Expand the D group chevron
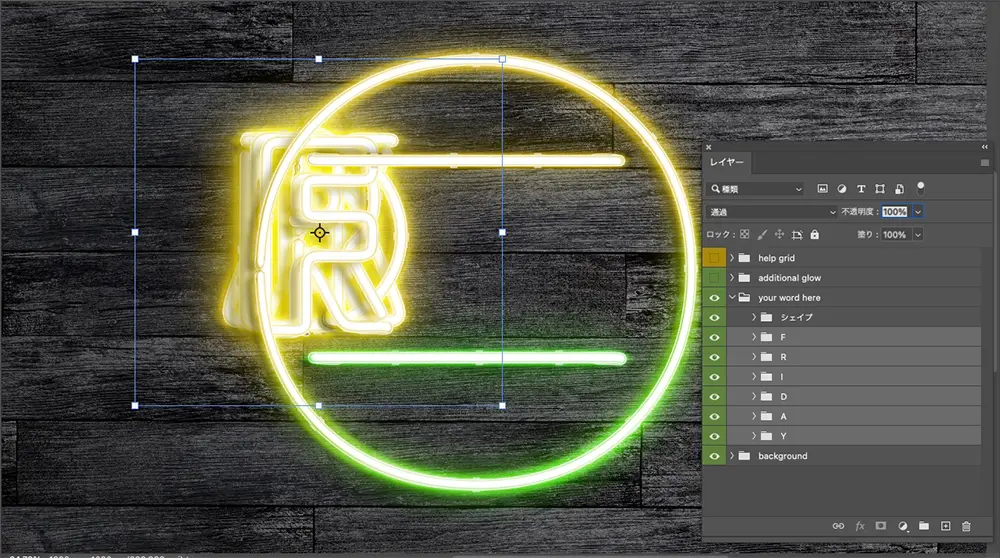 point(754,396)
